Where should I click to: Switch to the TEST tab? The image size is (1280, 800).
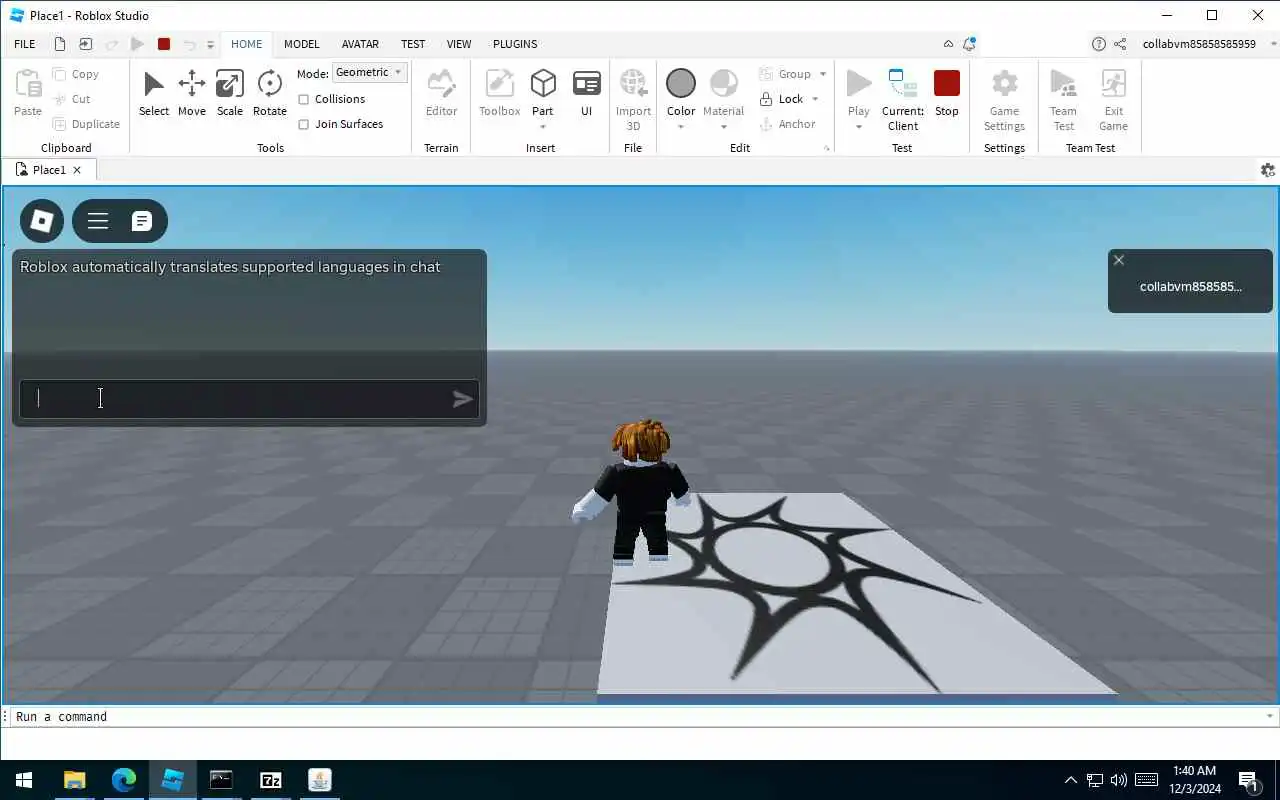[x=413, y=44]
